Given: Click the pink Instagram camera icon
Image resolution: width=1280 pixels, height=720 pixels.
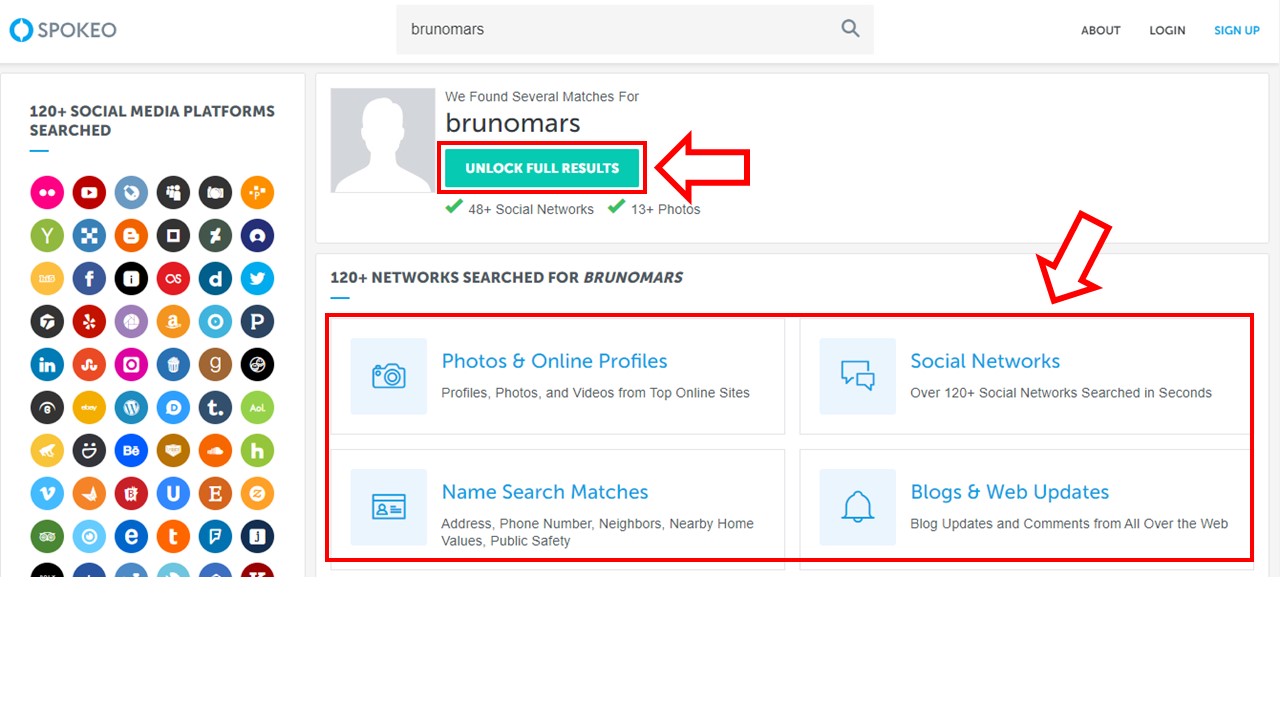Looking at the screenshot, I should pyautogui.click(x=131, y=365).
